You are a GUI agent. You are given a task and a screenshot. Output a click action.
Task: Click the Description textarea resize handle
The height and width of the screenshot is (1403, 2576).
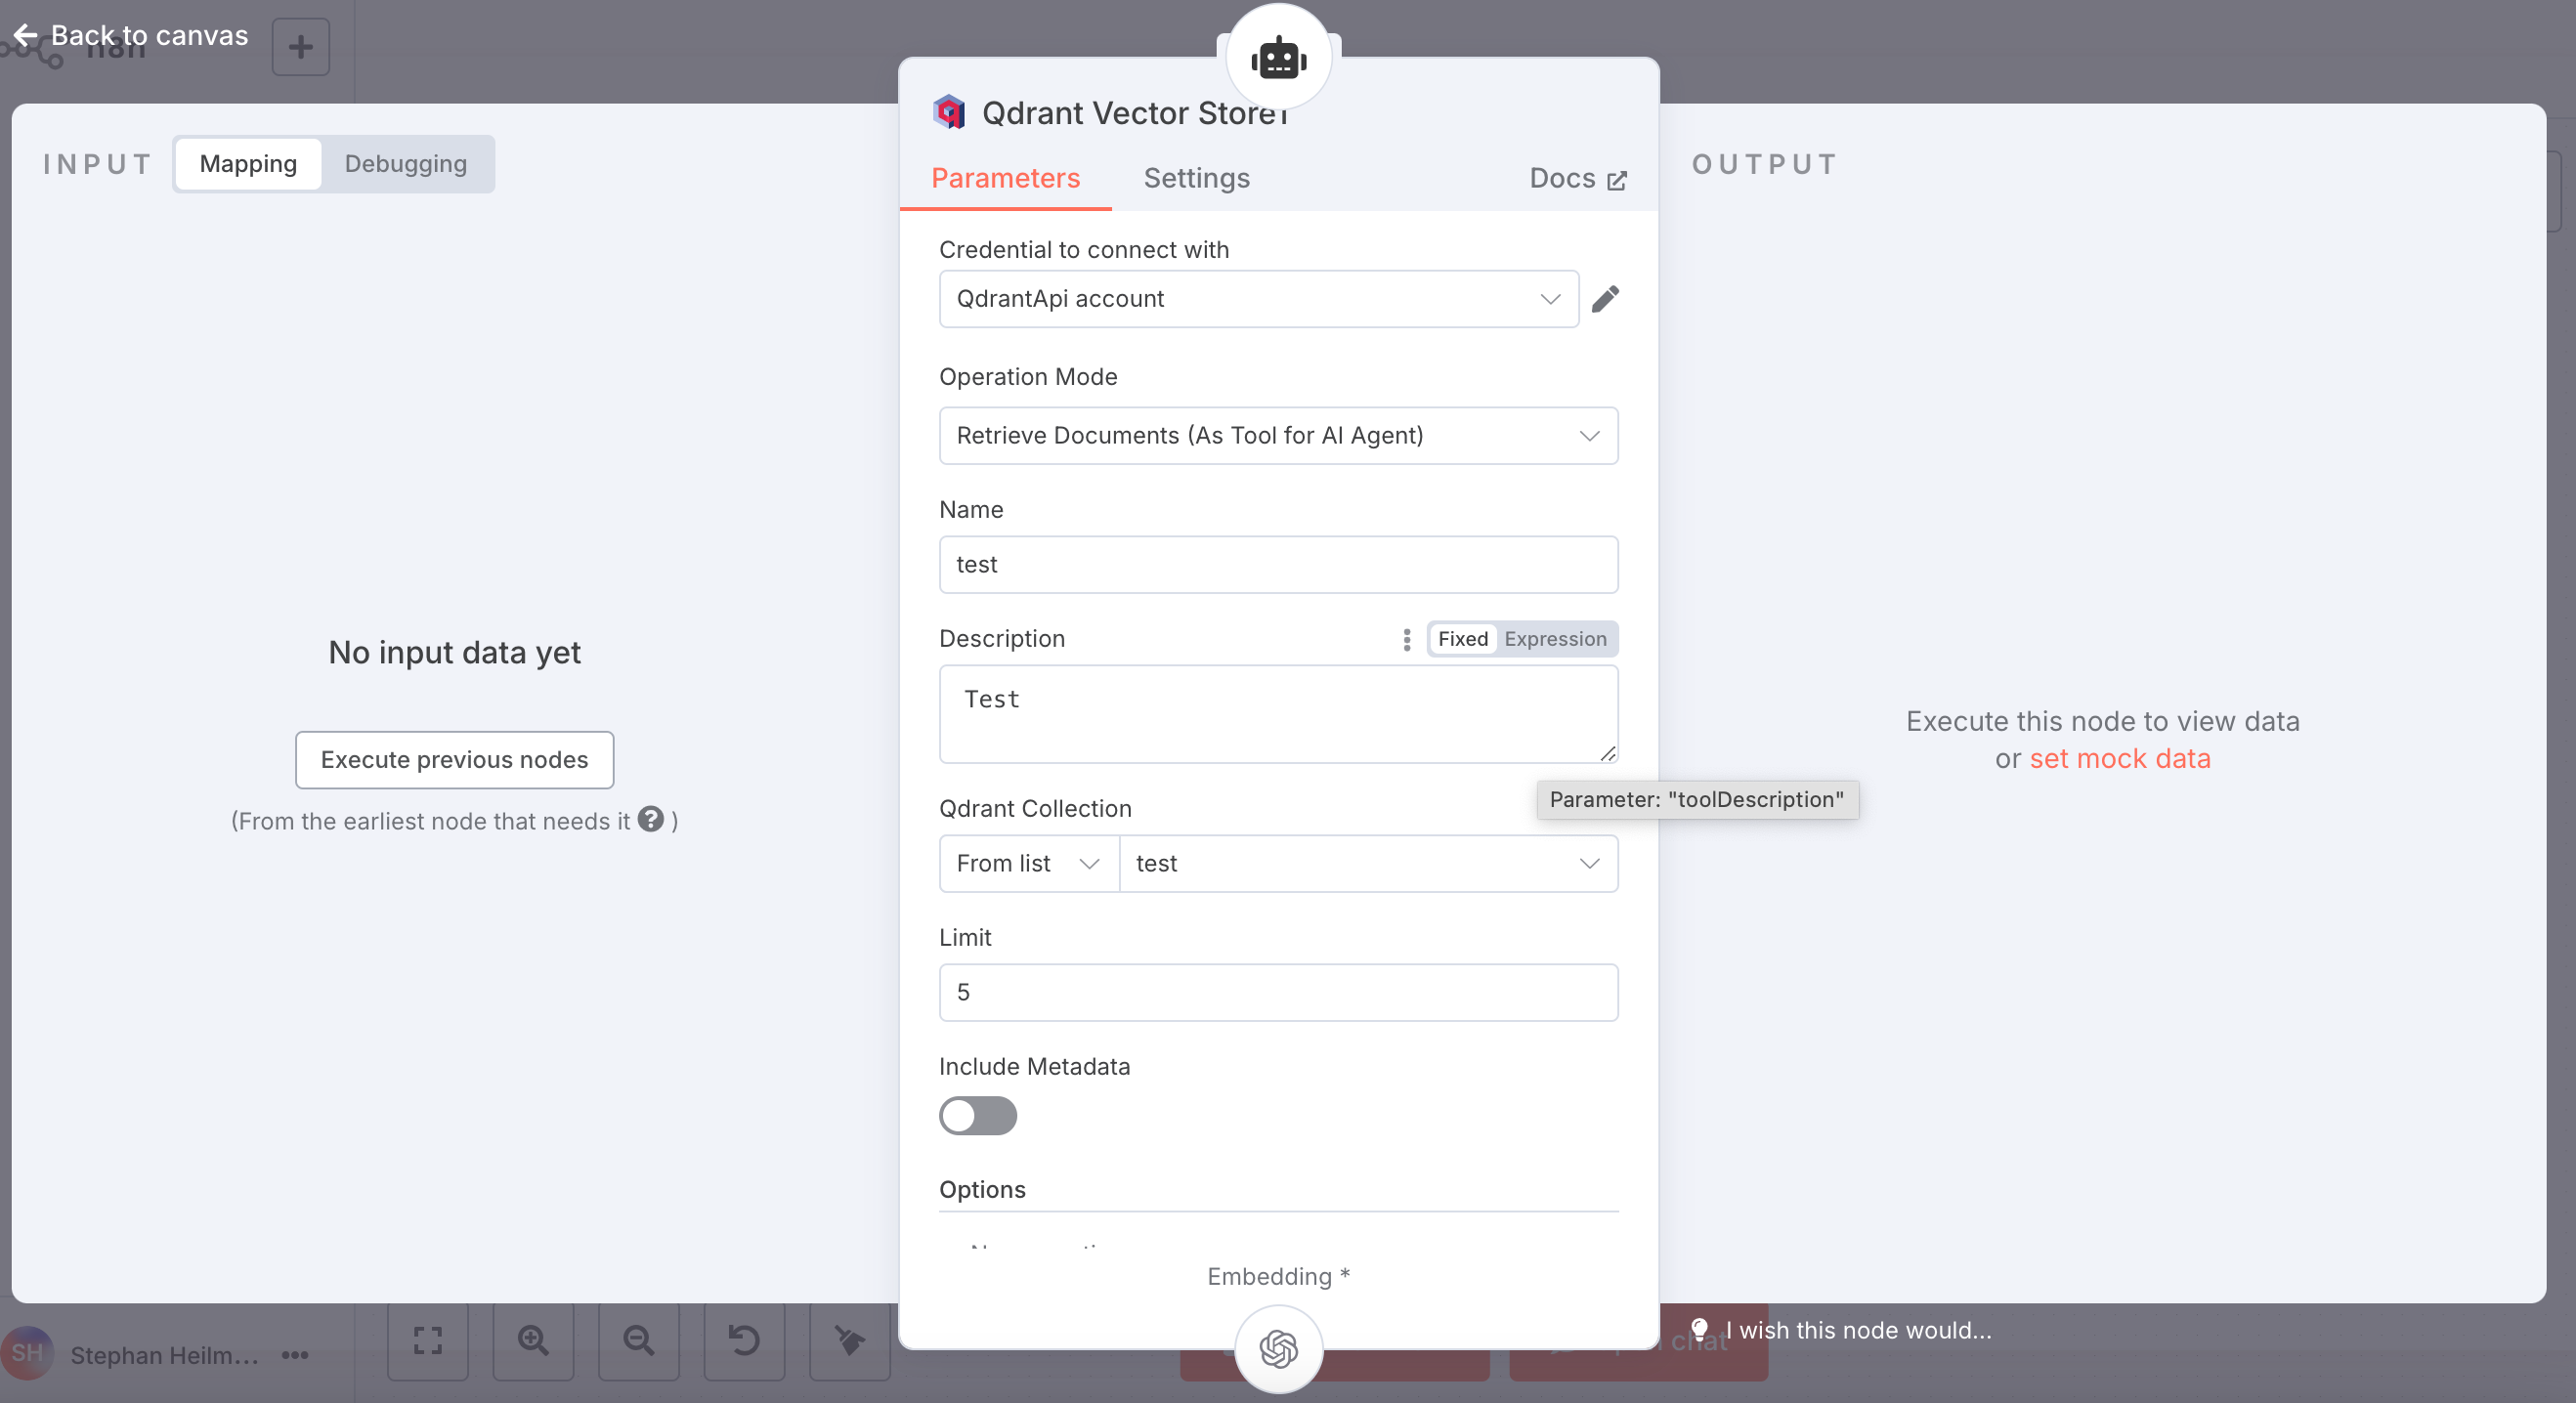[1608, 753]
